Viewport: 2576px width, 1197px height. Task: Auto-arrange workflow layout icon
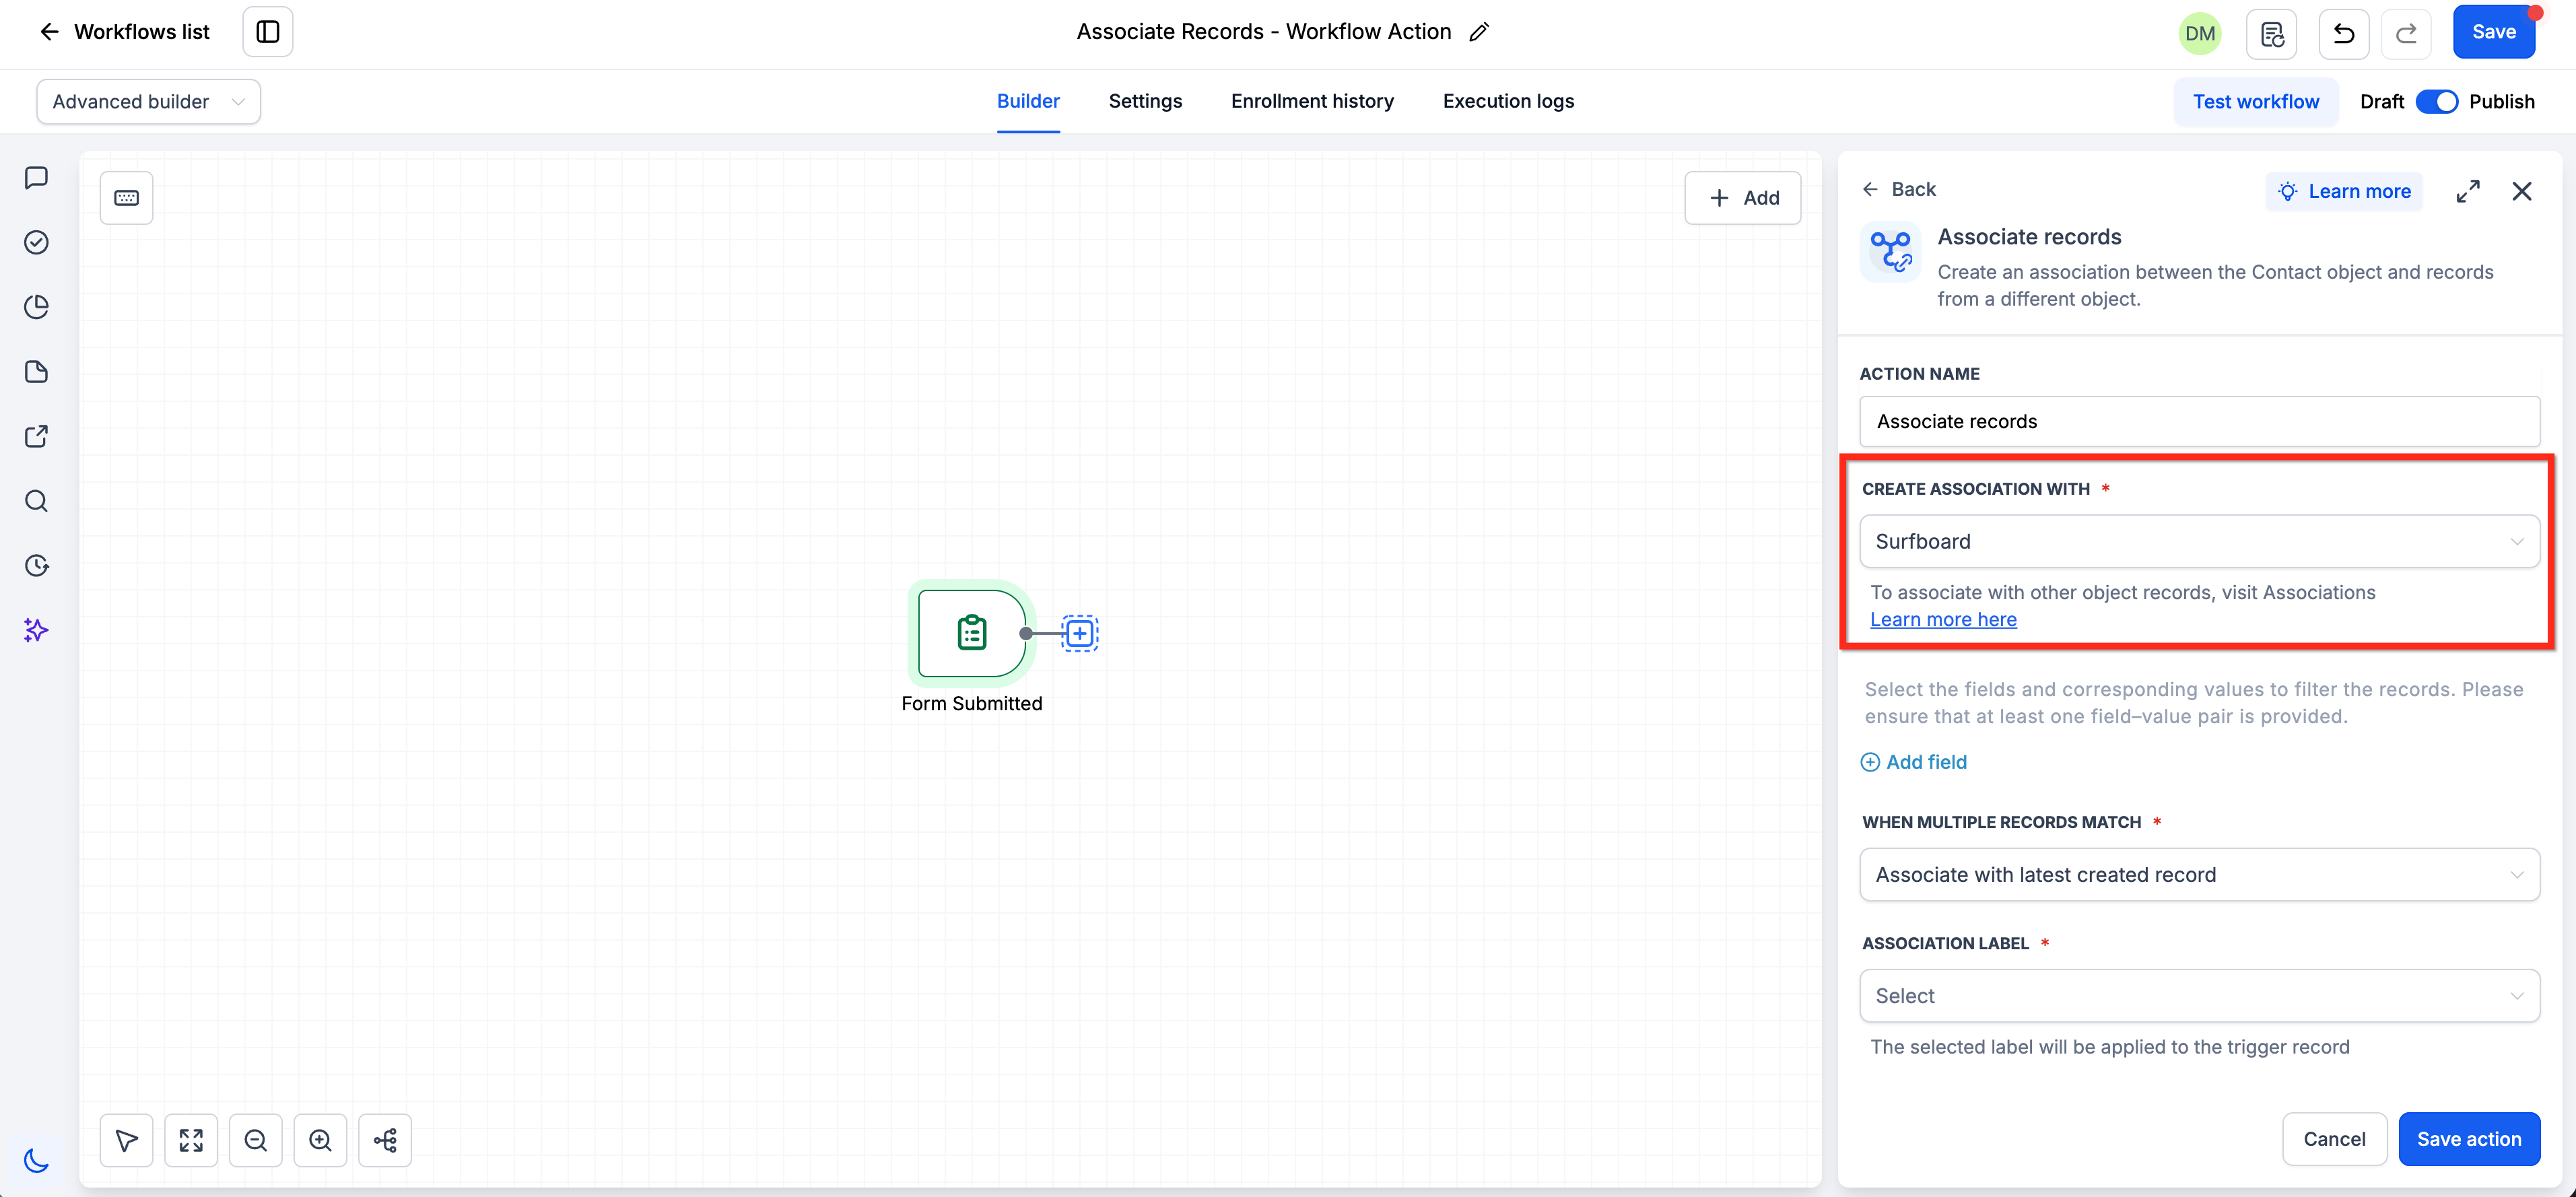[x=385, y=1140]
